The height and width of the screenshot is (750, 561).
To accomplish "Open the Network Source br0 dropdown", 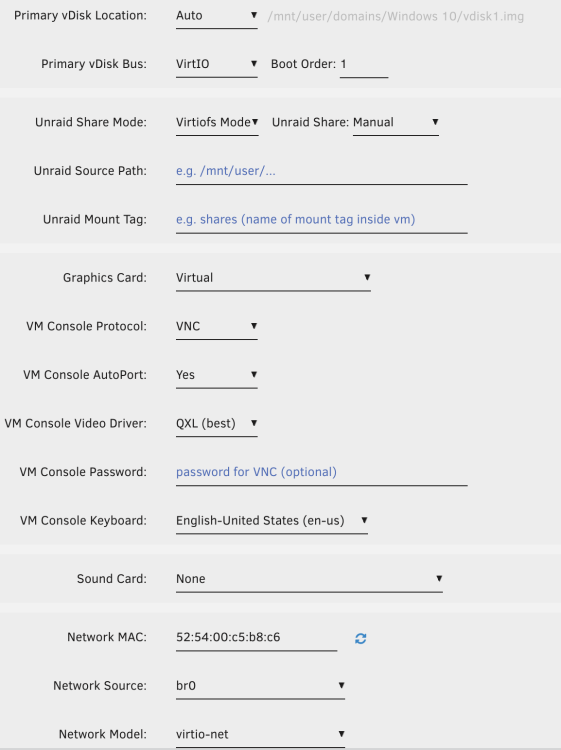I will click(260, 686).
